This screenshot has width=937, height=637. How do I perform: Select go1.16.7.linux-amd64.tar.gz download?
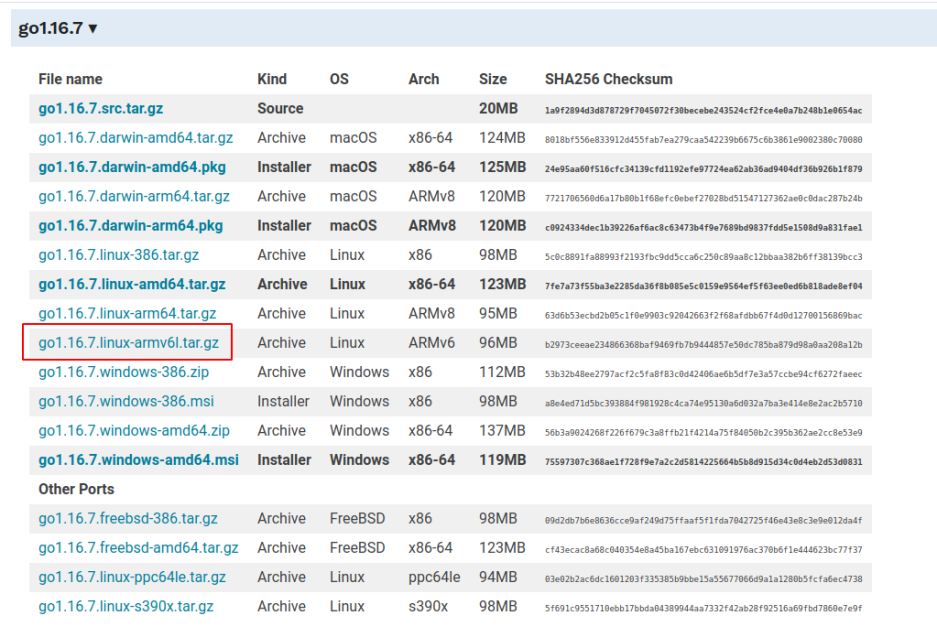(x=132, y=284)
